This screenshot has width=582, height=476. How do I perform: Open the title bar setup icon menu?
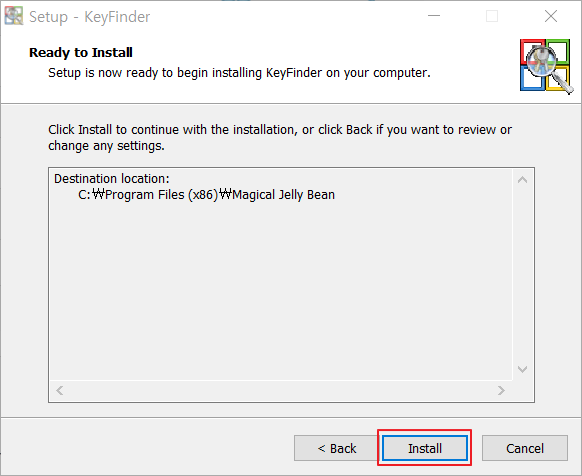click(x=14, y=16)
